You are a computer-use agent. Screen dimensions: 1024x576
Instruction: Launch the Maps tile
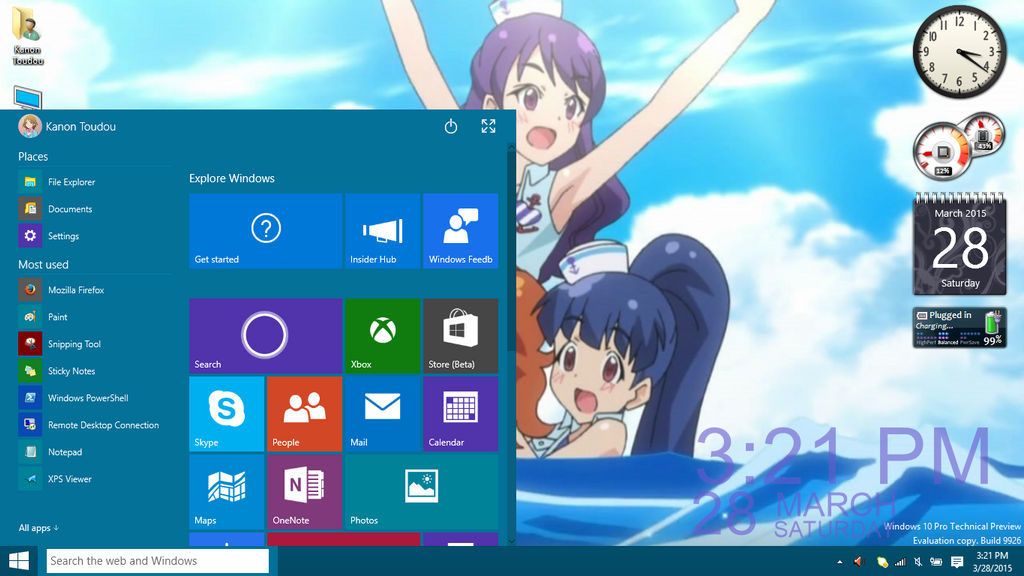point(227,492)
